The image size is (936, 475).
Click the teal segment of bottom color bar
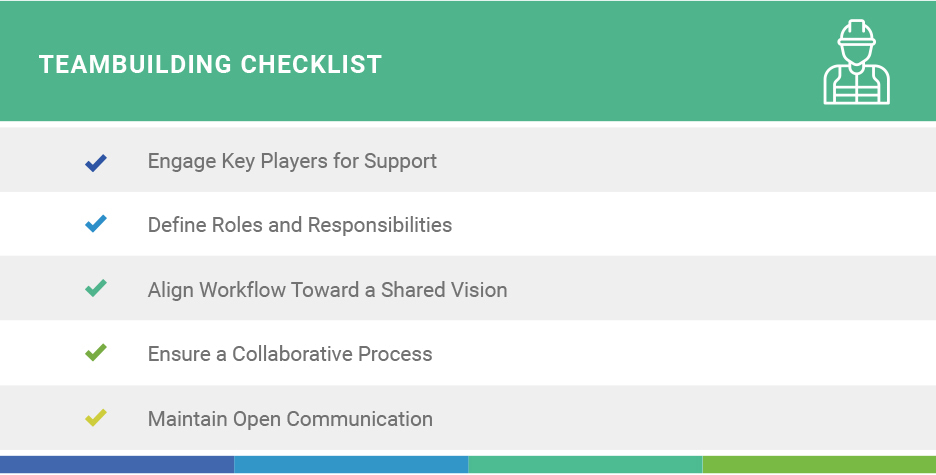click(585, 464)
